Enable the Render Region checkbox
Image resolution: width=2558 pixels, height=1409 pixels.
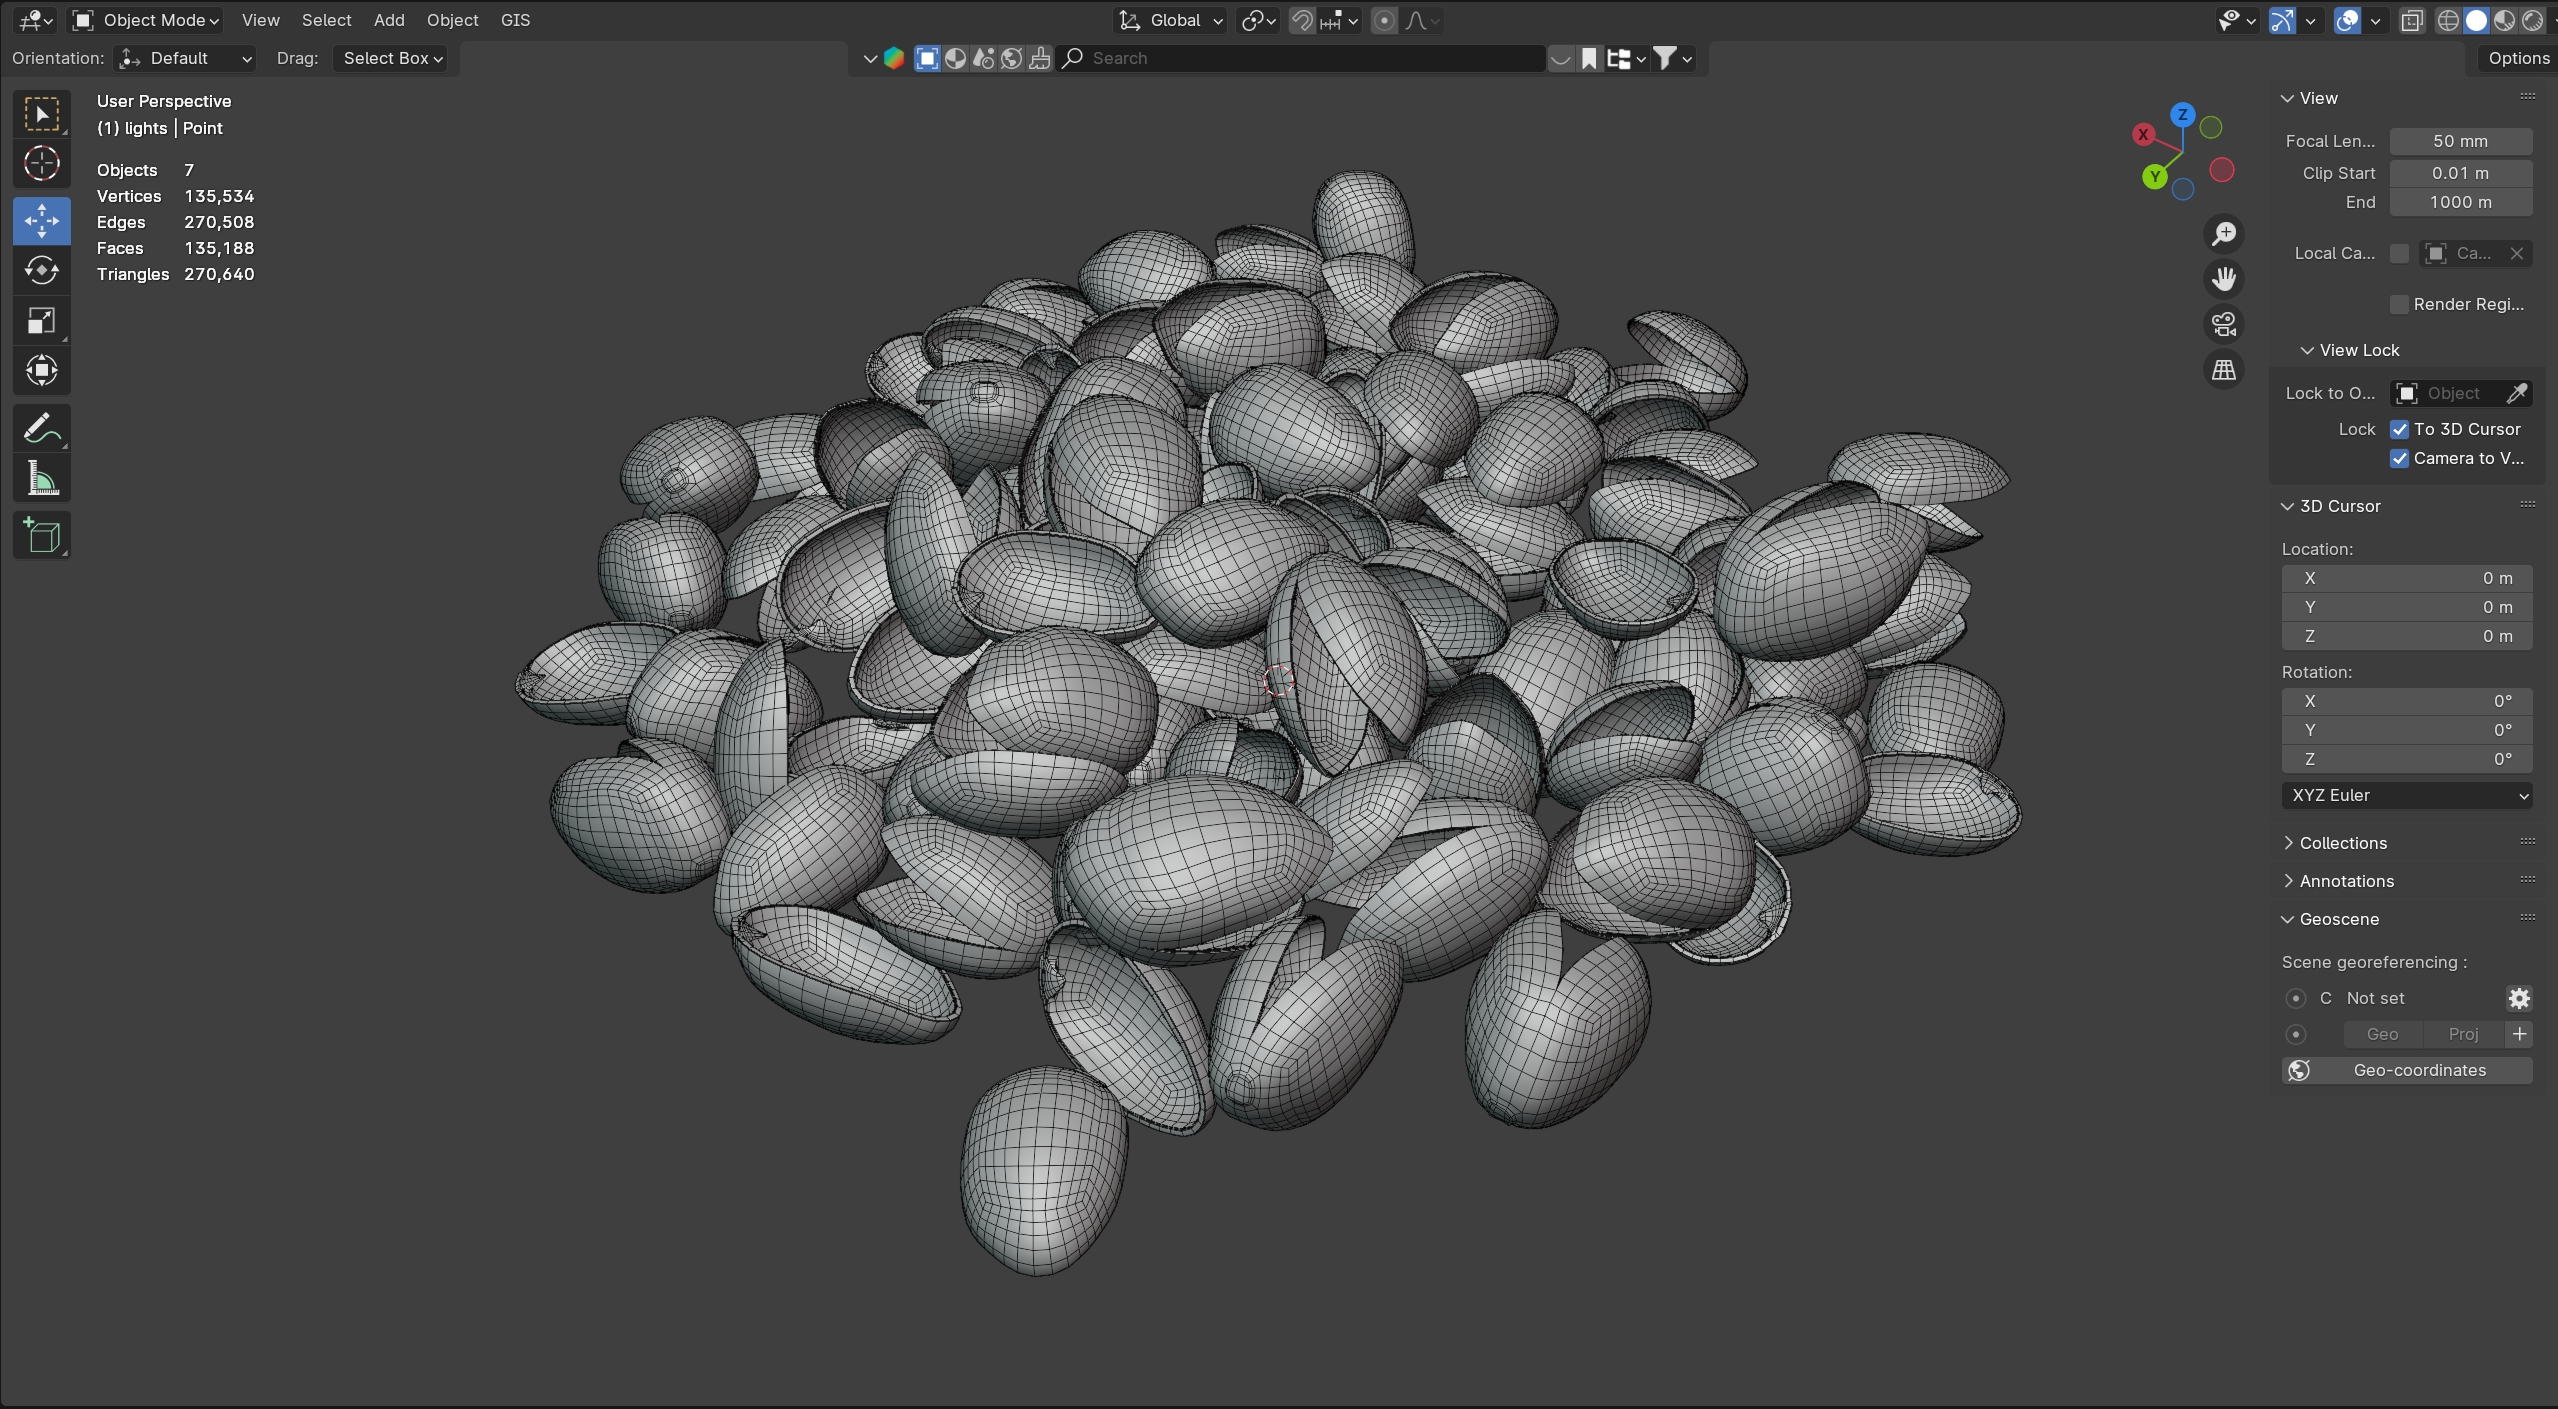(2400, 304)
